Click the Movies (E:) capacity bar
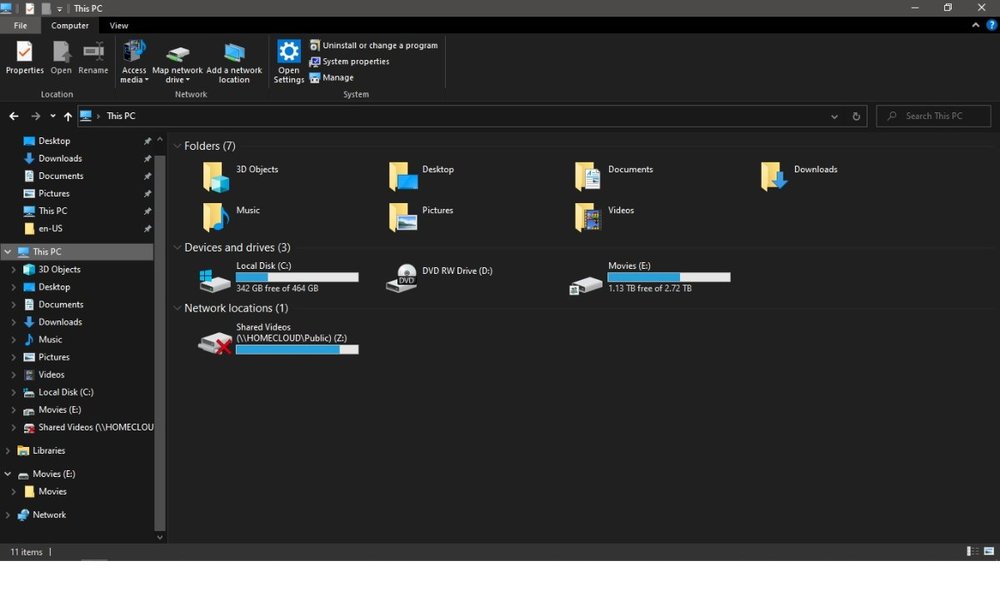Screen dimensions: 1000x596 coord(668,277)
